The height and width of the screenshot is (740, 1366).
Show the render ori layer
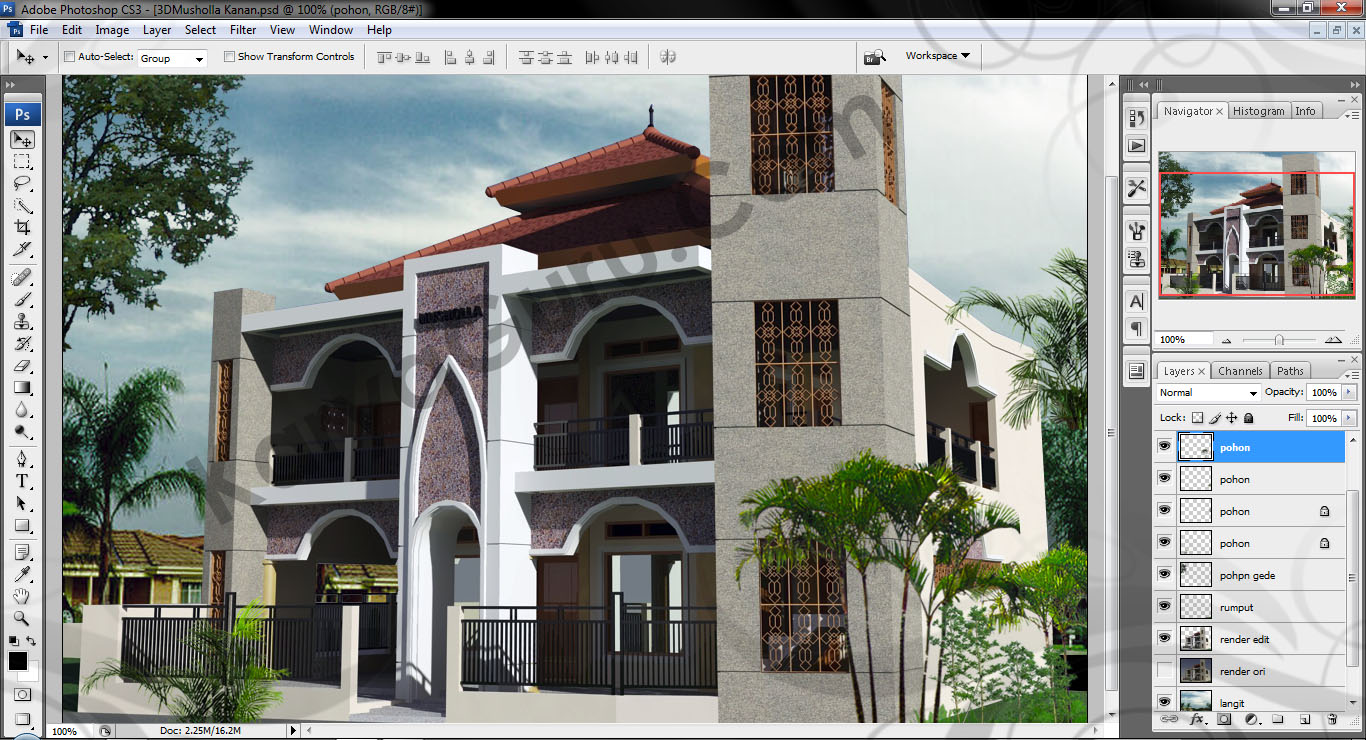1164,670
